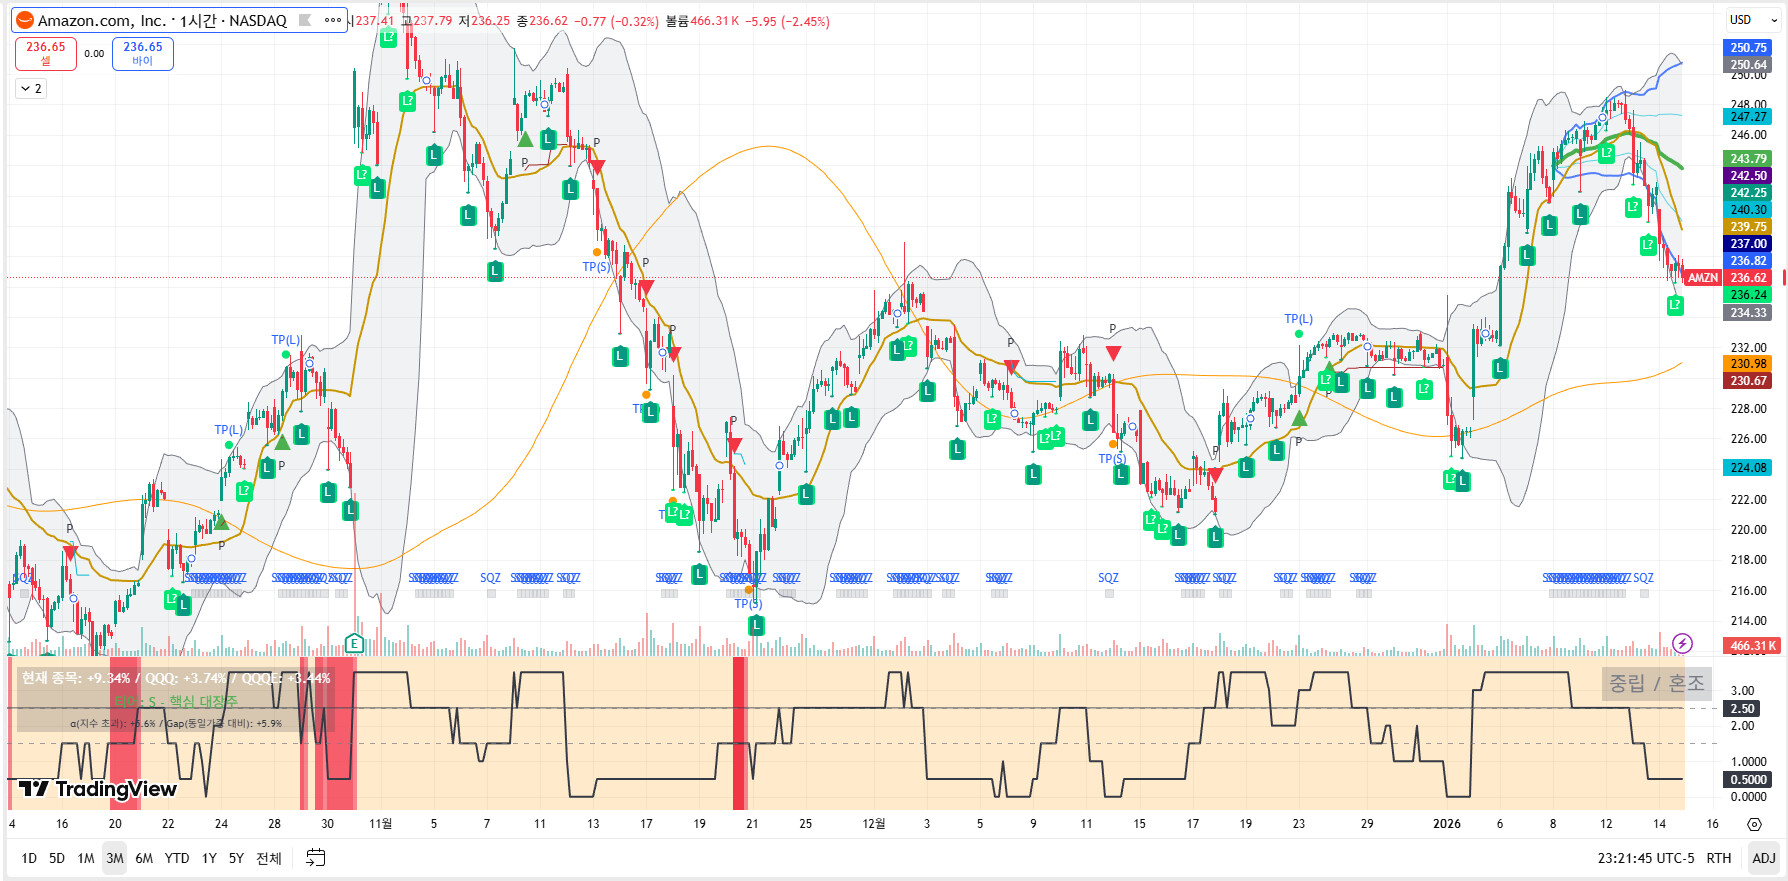Click the purple lightning bolt icon
Image resolution: width=1788 pixels, height=881 pixels.
click(x=1682, y=643)
